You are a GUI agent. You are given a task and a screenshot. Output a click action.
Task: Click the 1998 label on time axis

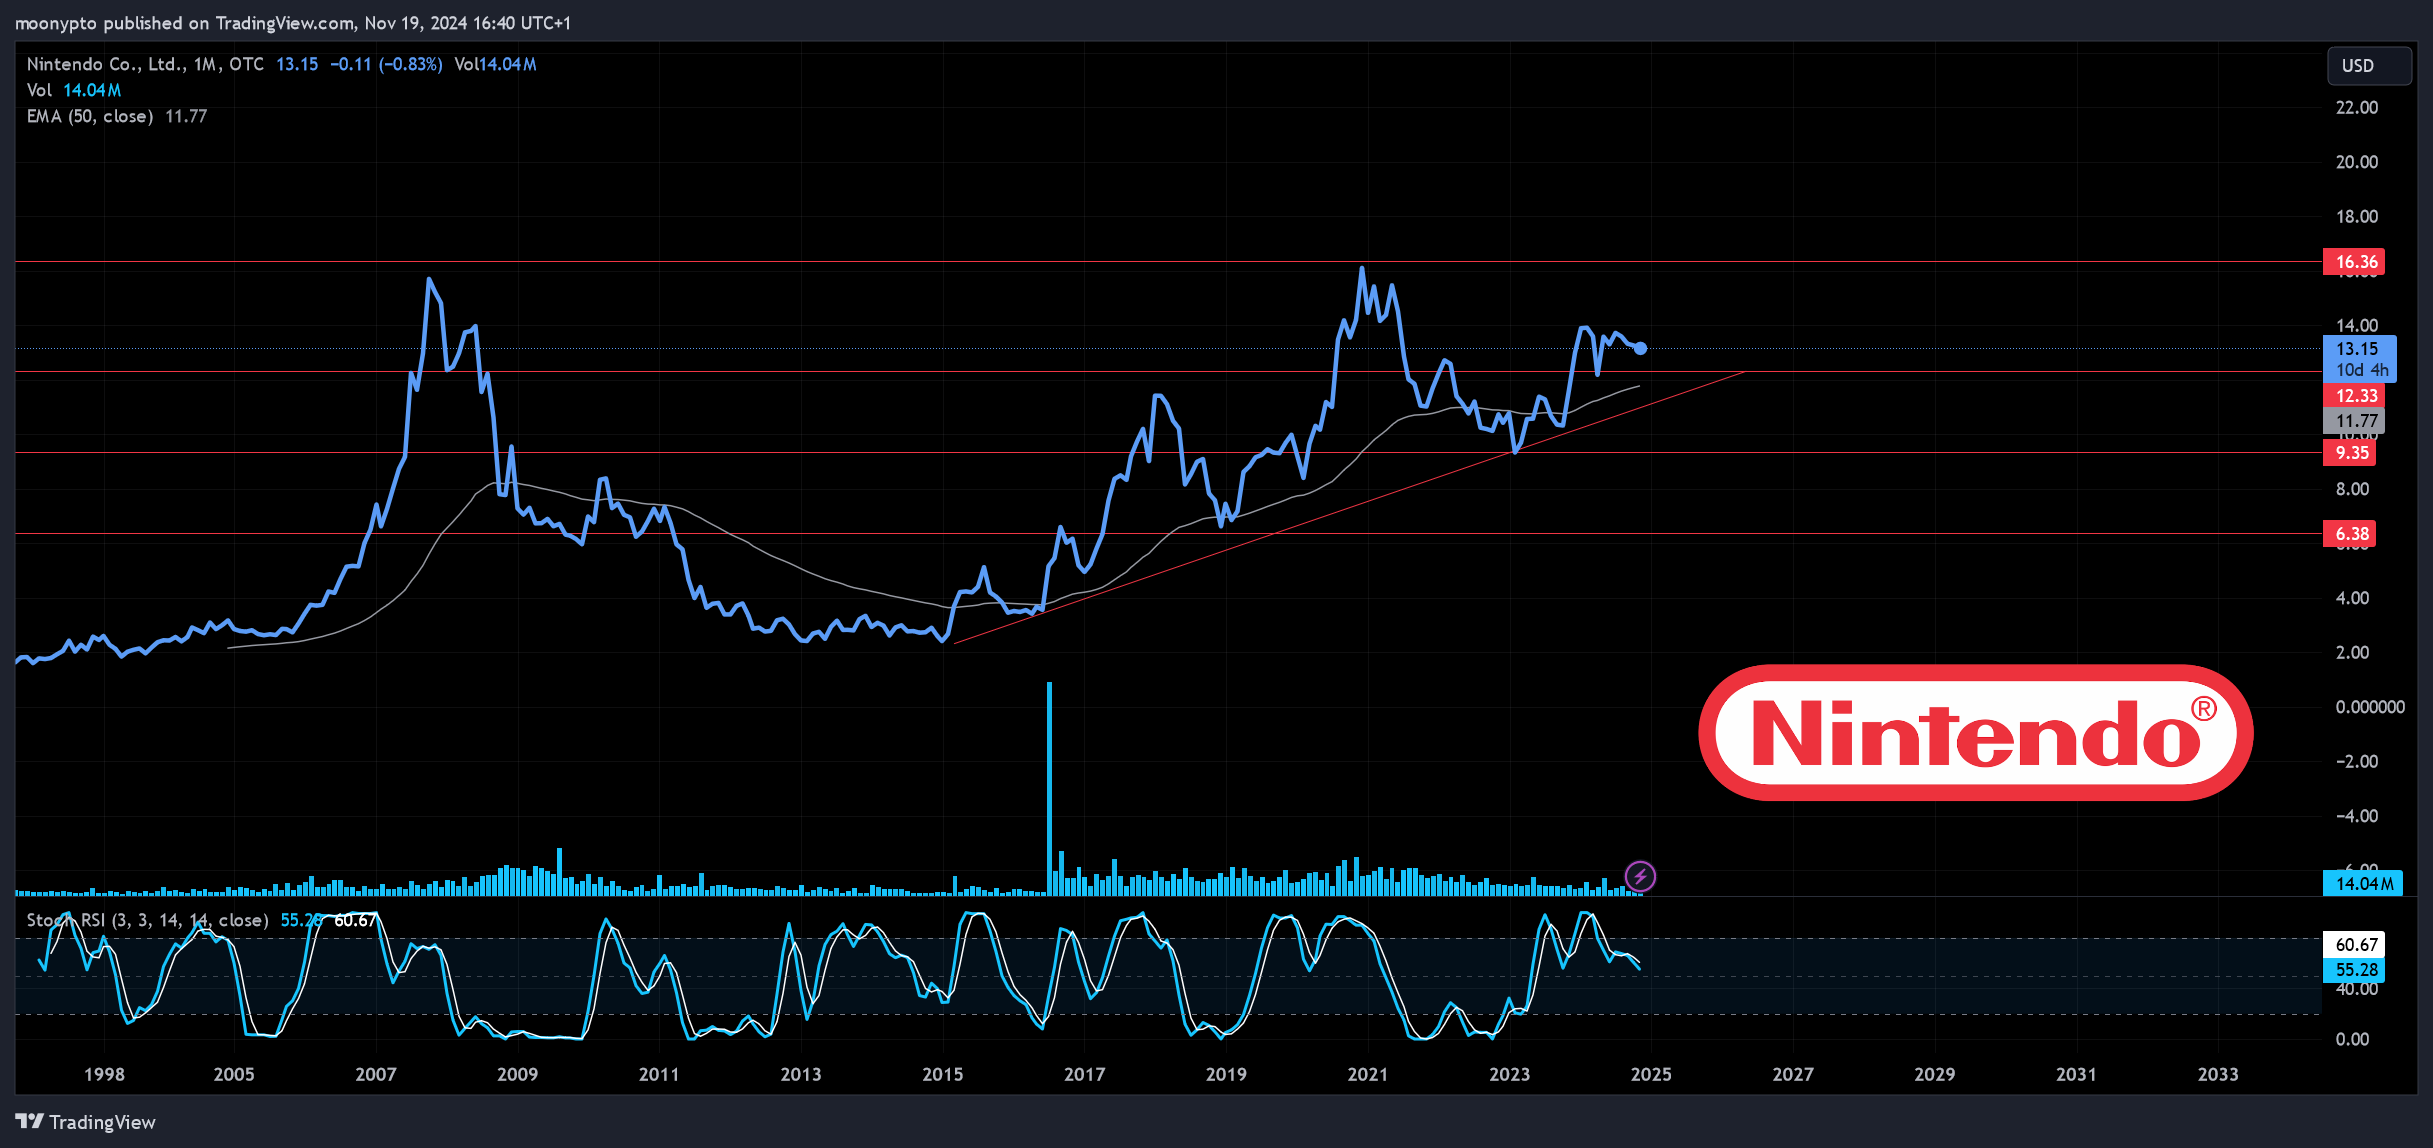(x=104, y=1074)
